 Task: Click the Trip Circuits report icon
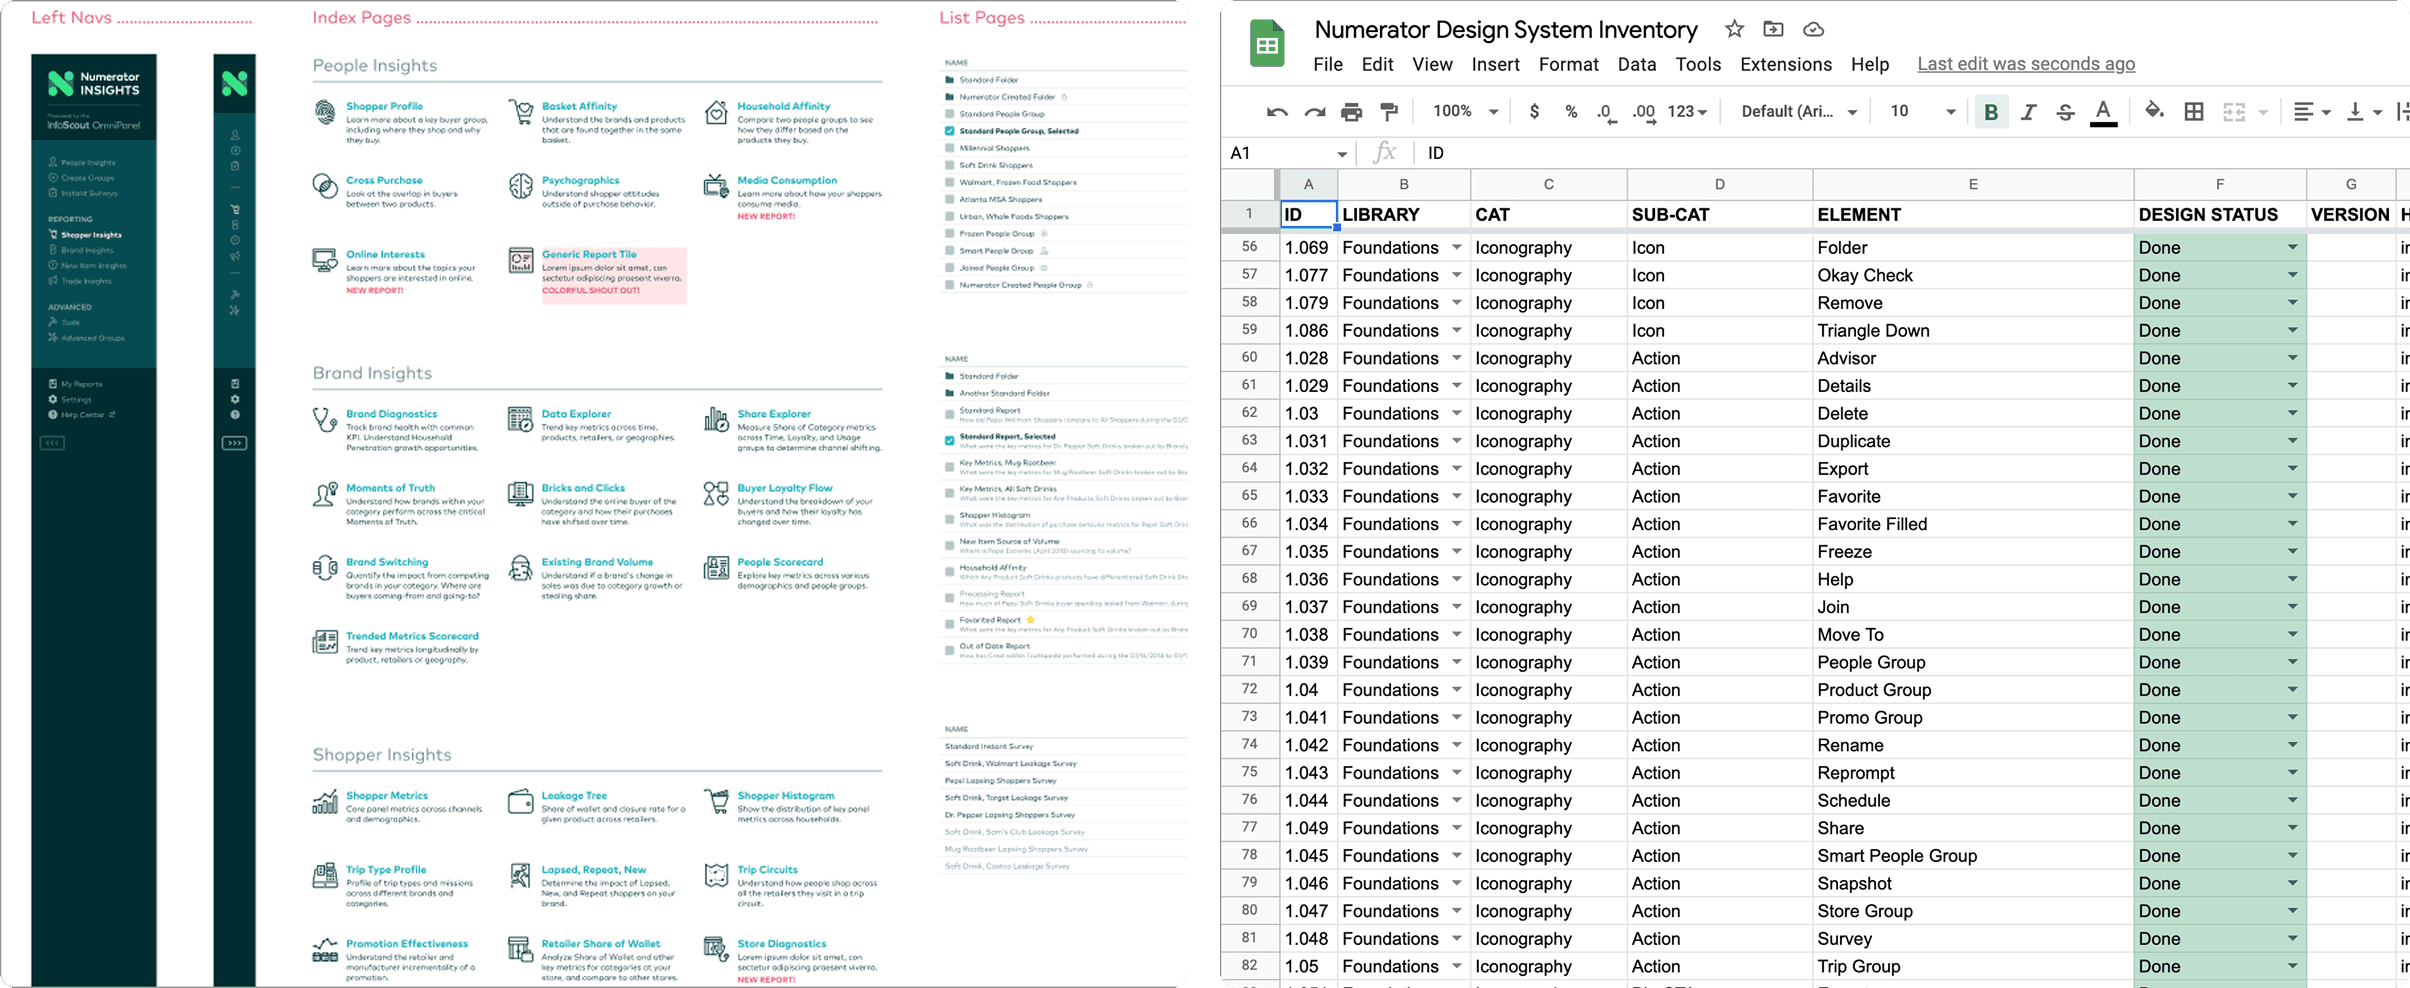(716, 875)
